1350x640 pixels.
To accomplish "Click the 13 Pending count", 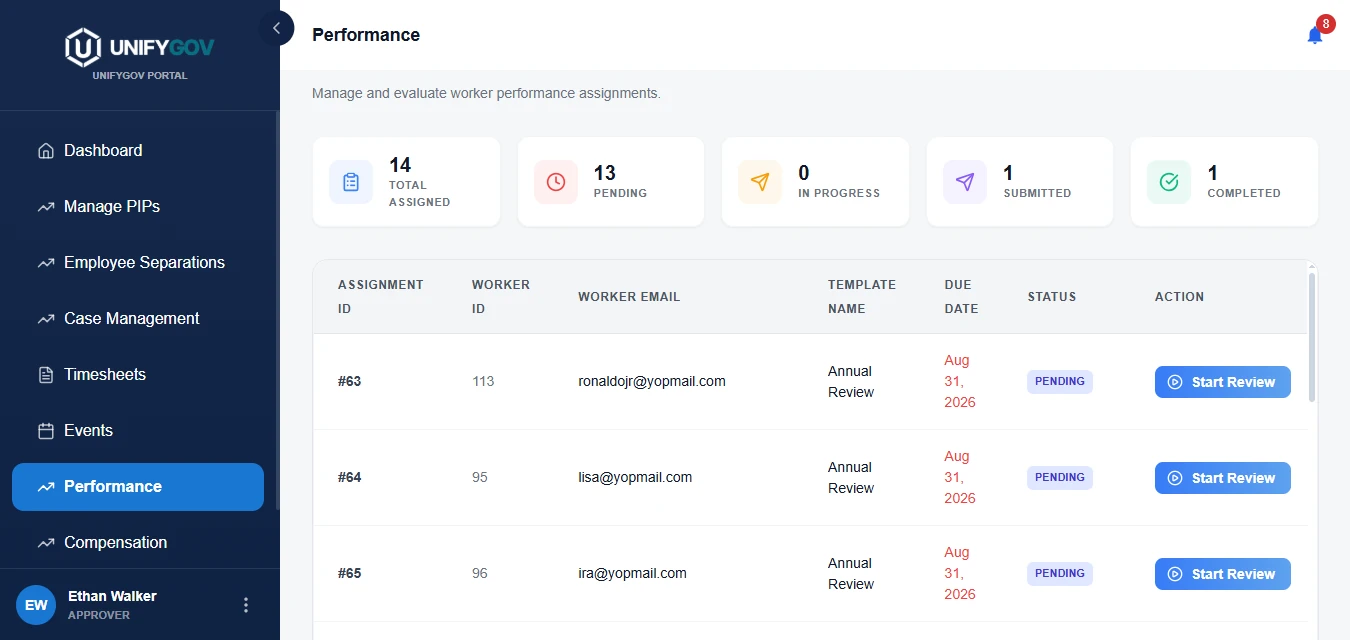I will (605, 173).
